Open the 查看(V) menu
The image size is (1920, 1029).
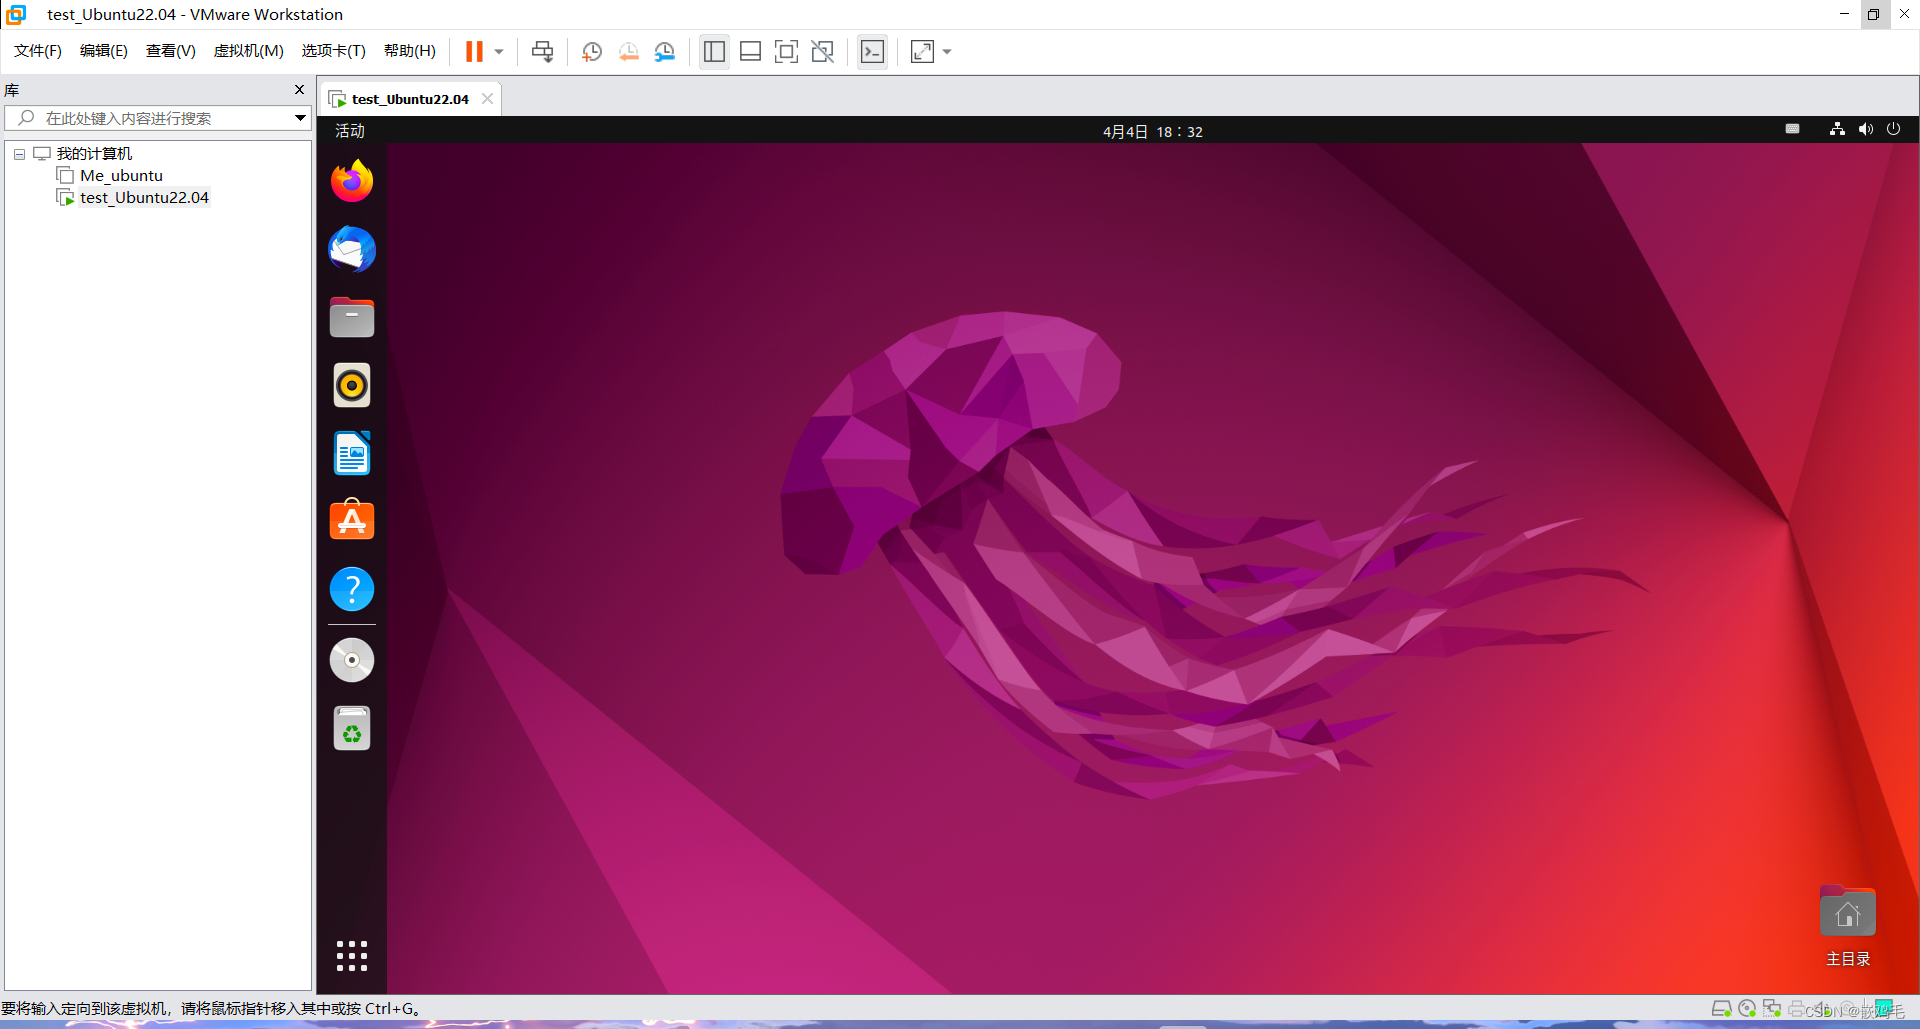click(170, 51)
